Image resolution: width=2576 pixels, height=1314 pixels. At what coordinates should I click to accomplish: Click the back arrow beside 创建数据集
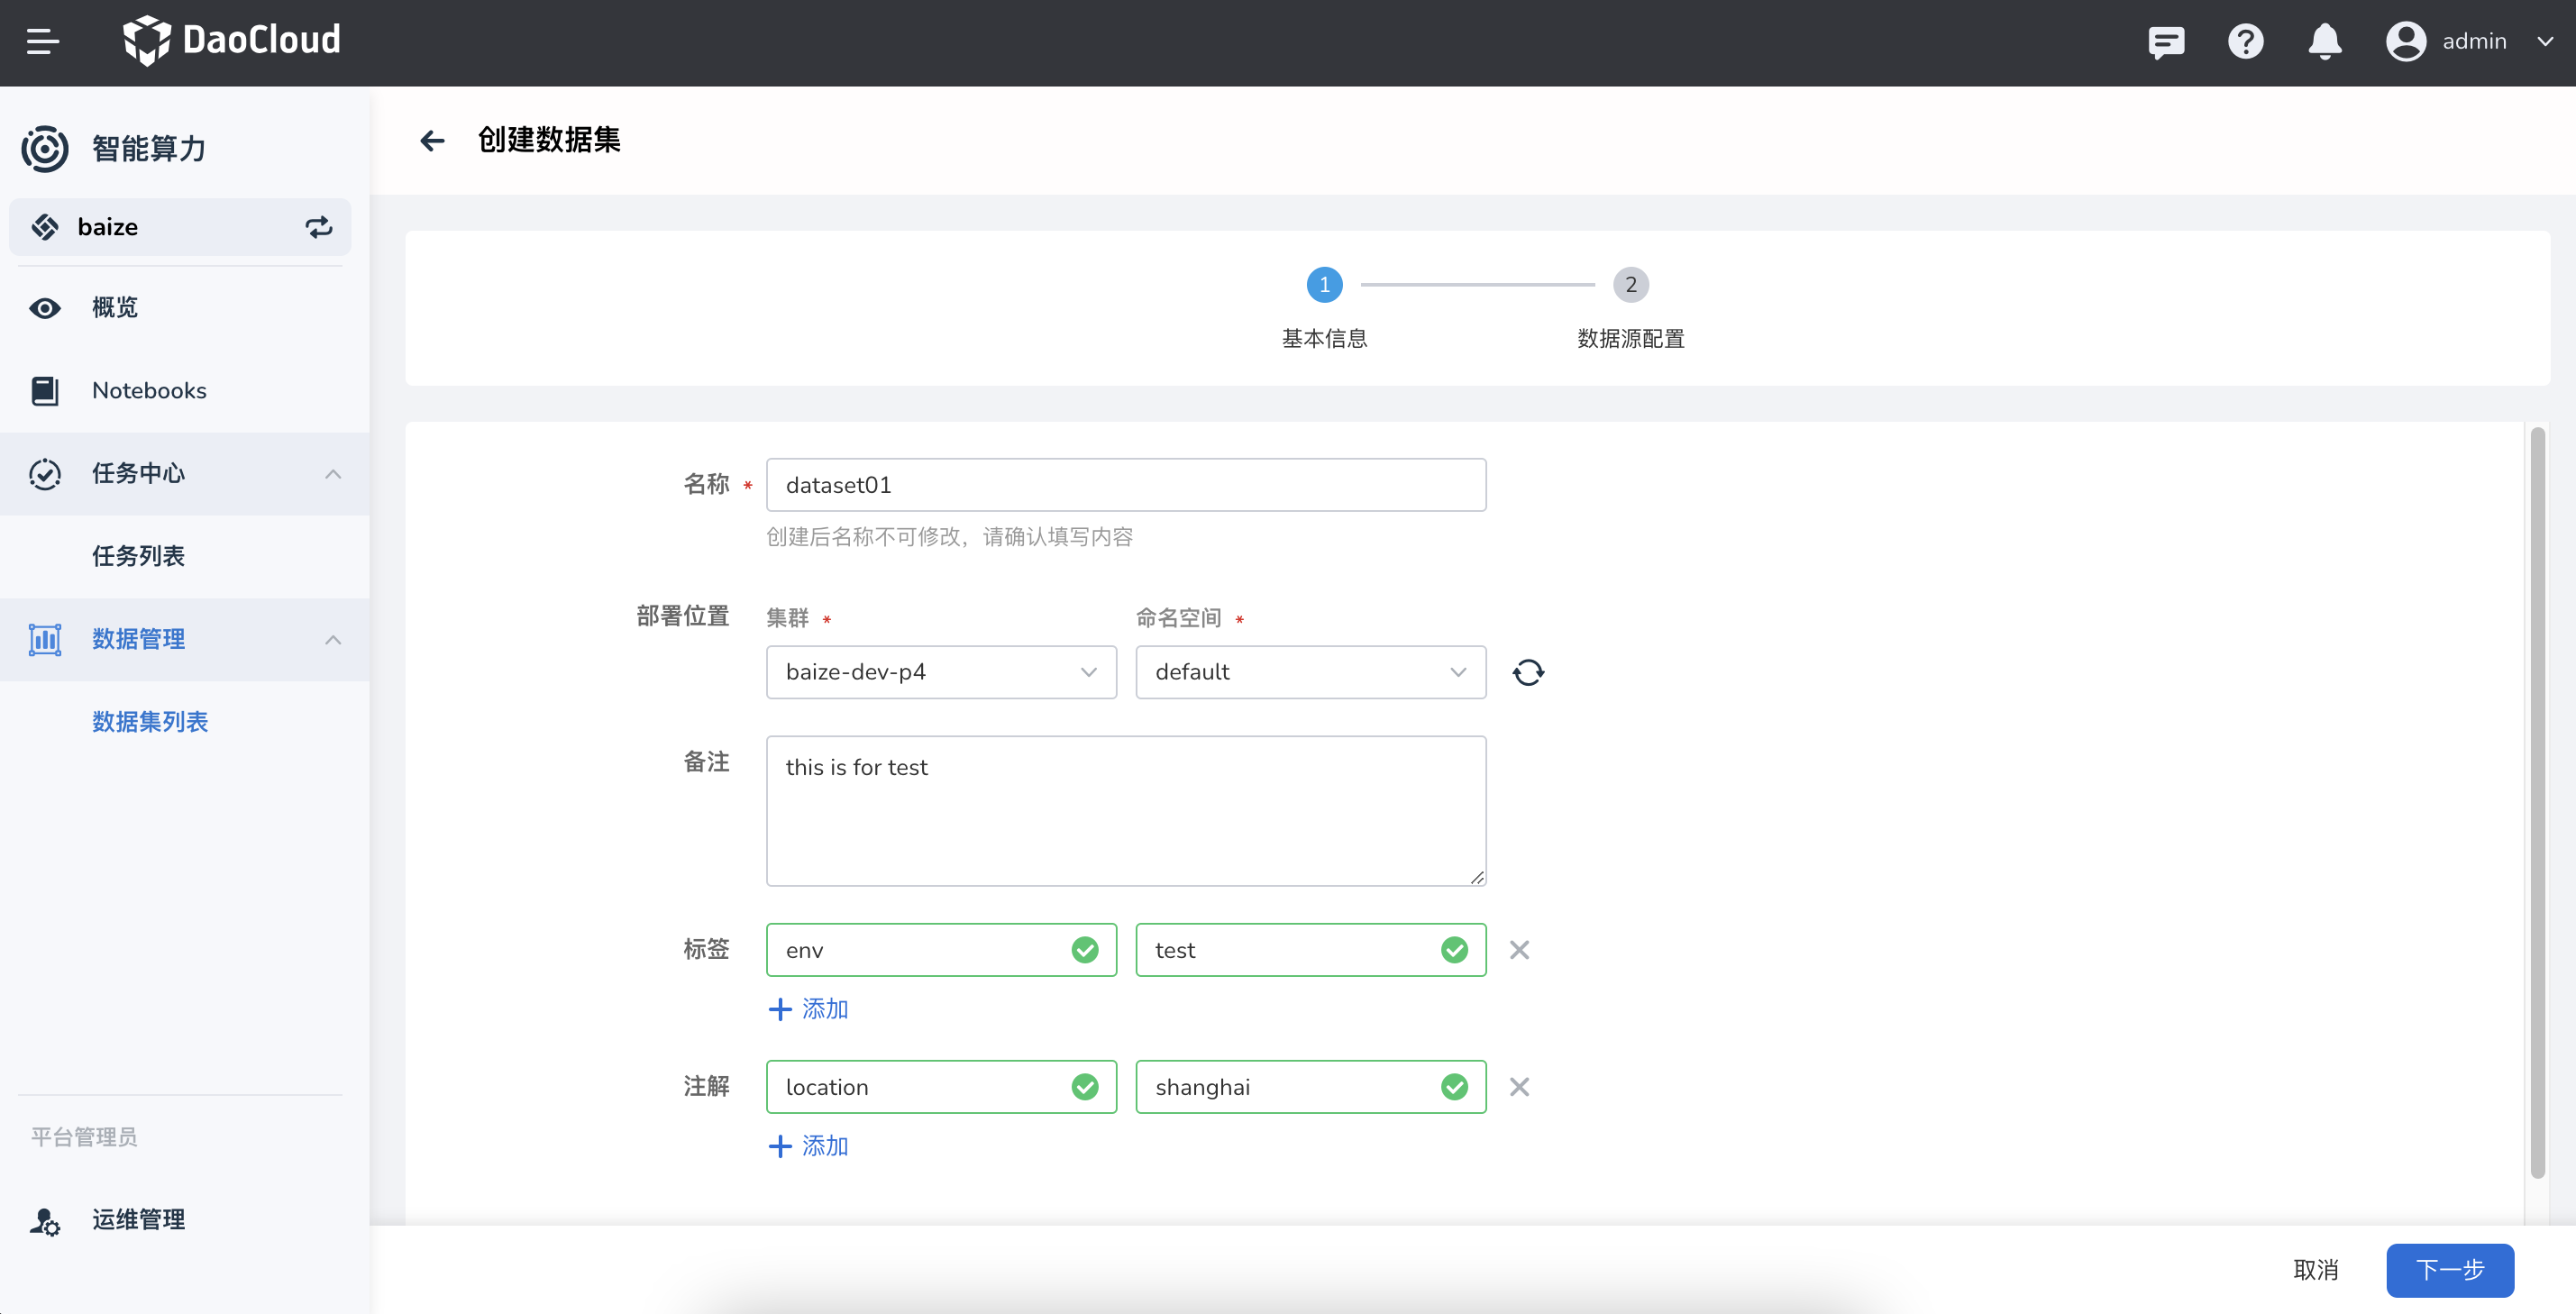point(432,141)
